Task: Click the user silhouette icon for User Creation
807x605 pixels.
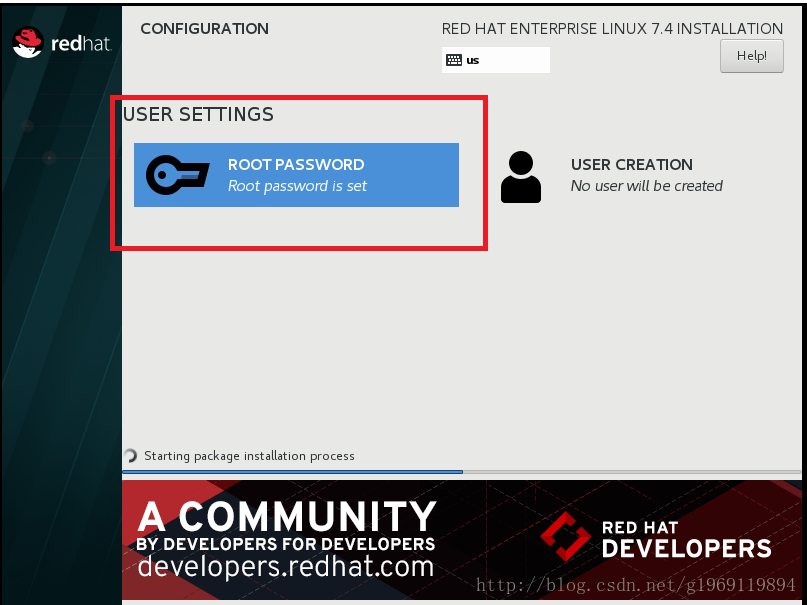Action: pyautogui.click(x=521, y=176)
